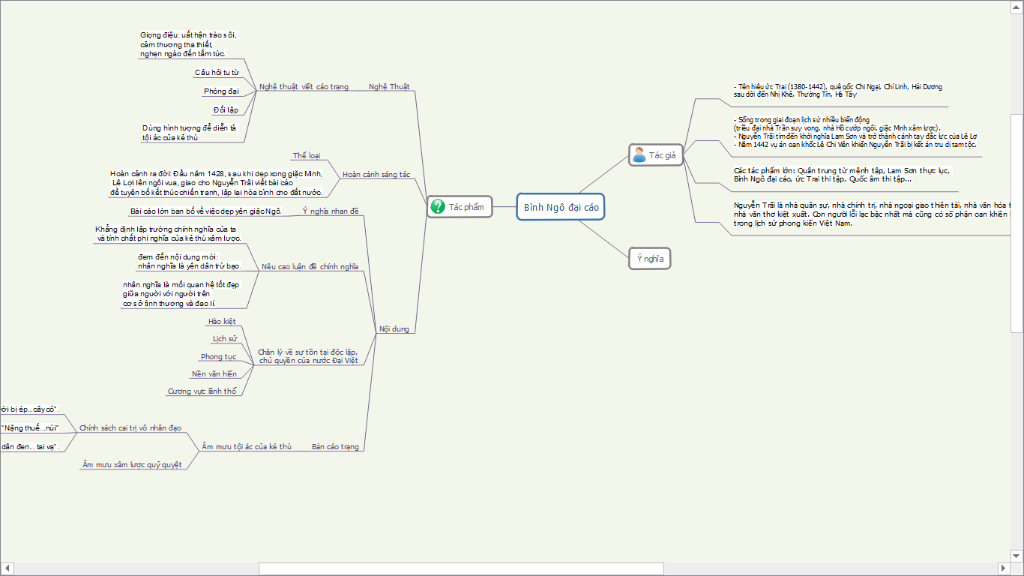Select the Ý nghĩa nhan đề subtopic

[330, 211]
